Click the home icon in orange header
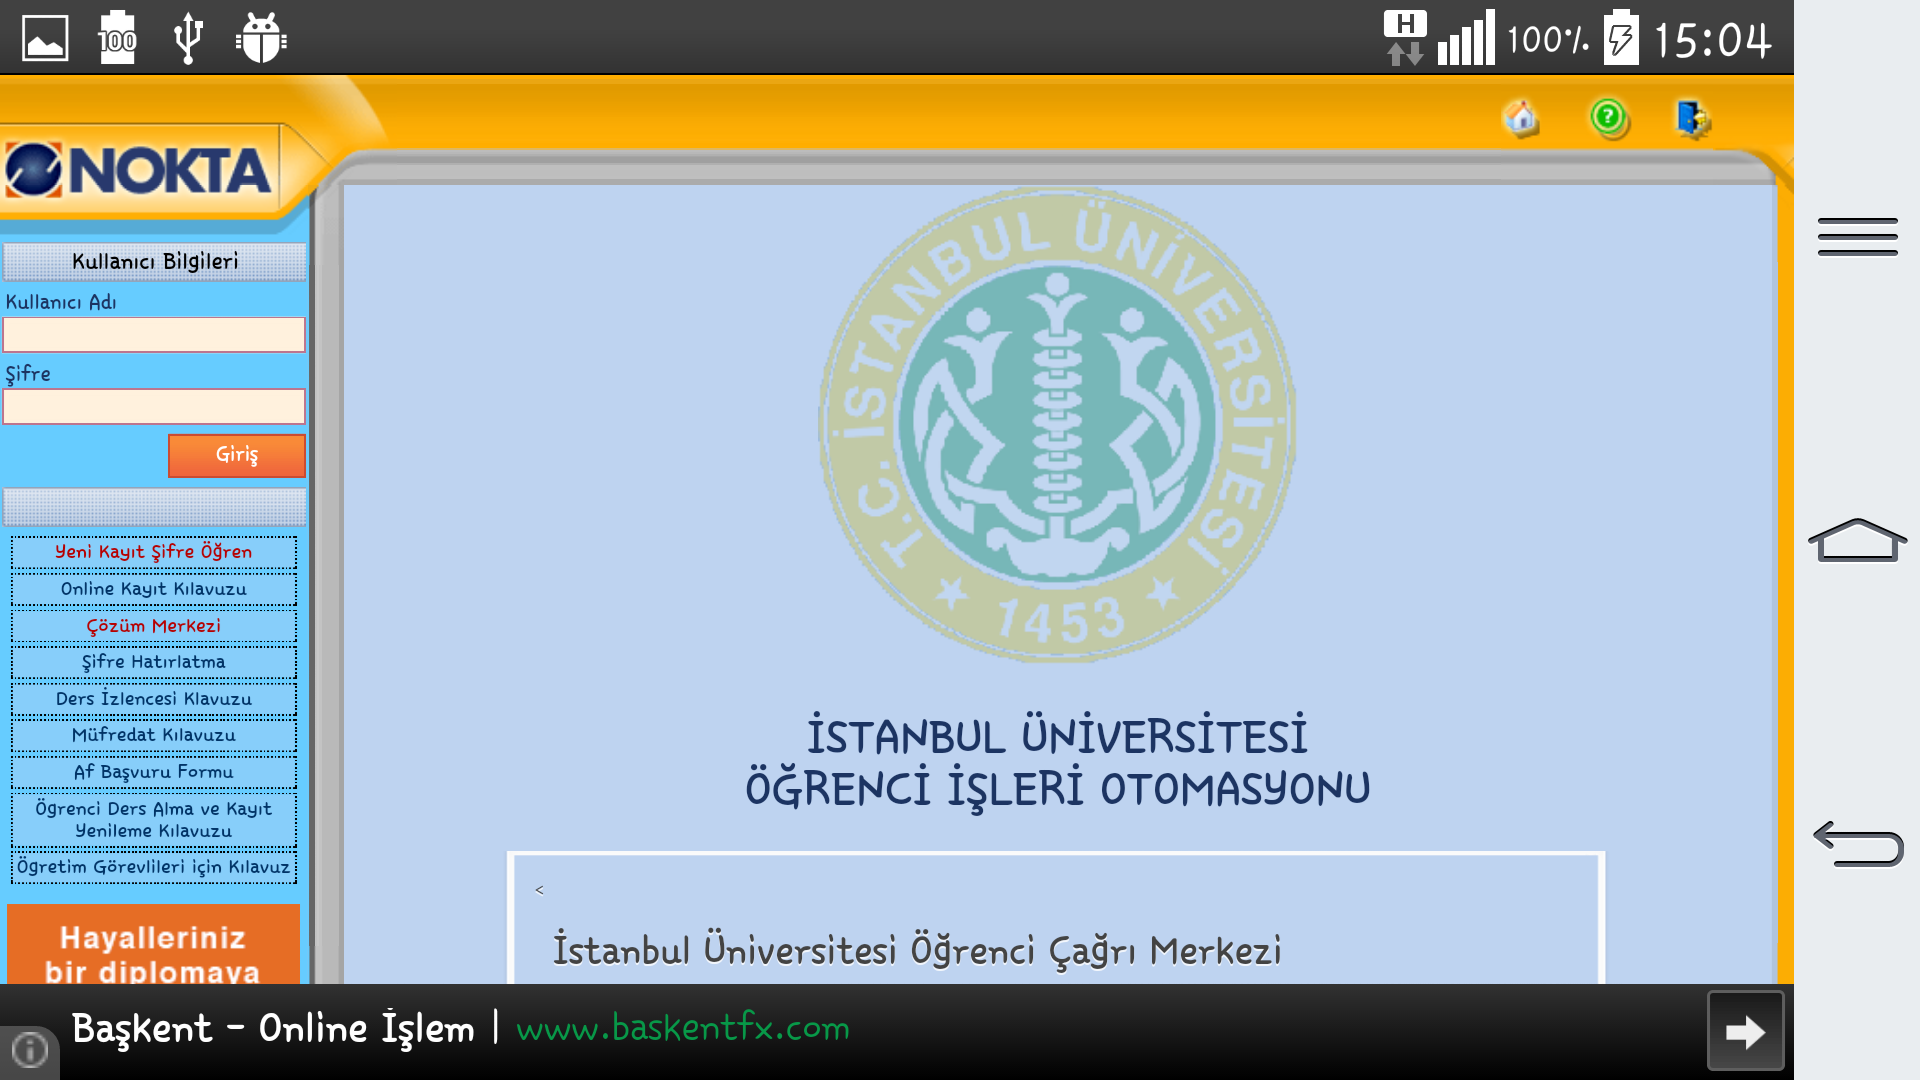 point(1521,118)
